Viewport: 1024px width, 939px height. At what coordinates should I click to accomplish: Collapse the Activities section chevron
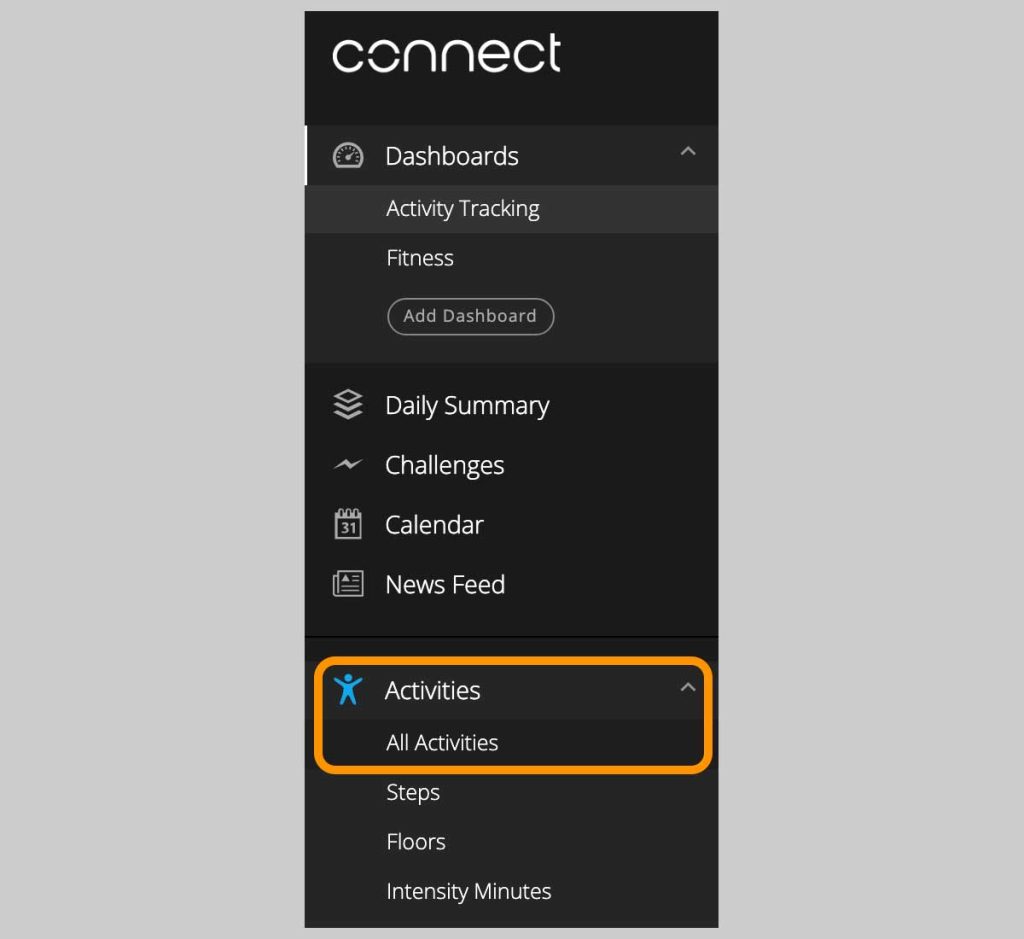tap(687, 687)
